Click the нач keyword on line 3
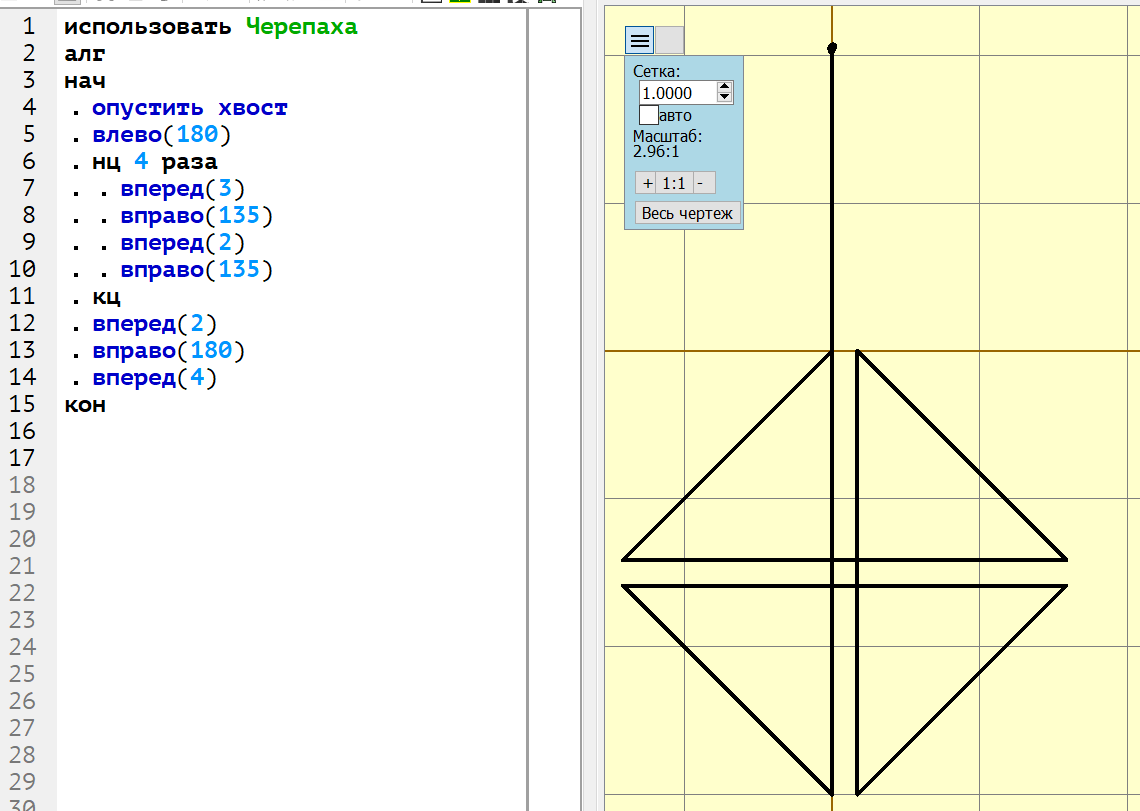Viewport: 1140px width, 811px height. click(x=84, y=81)
